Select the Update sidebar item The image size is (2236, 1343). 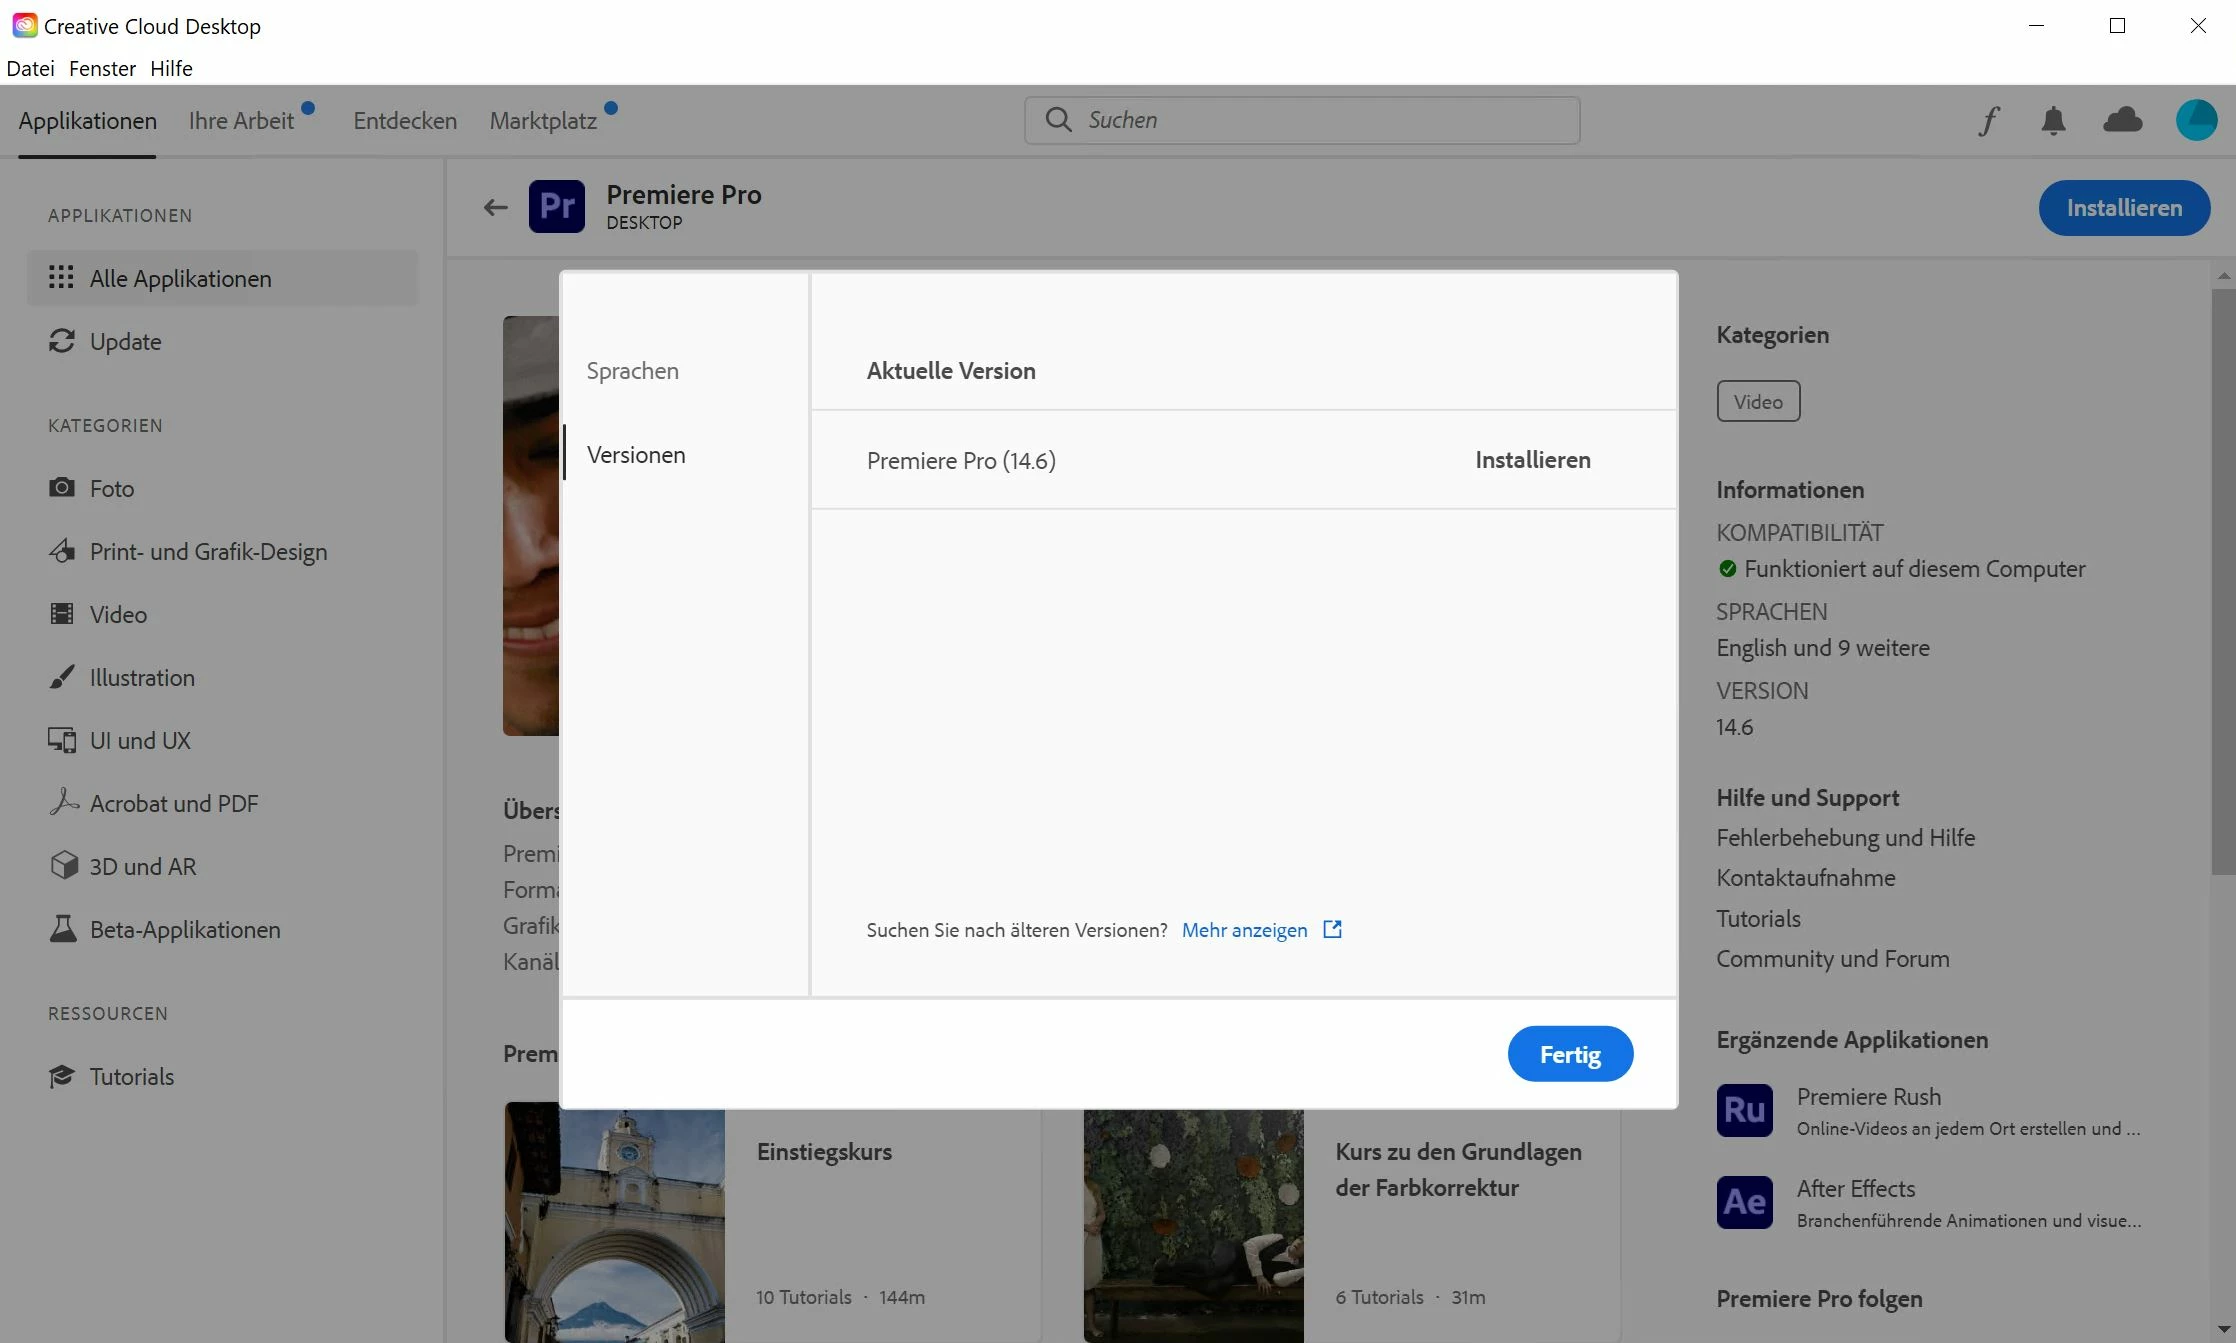pyautogui.click(x=125, y=342)
